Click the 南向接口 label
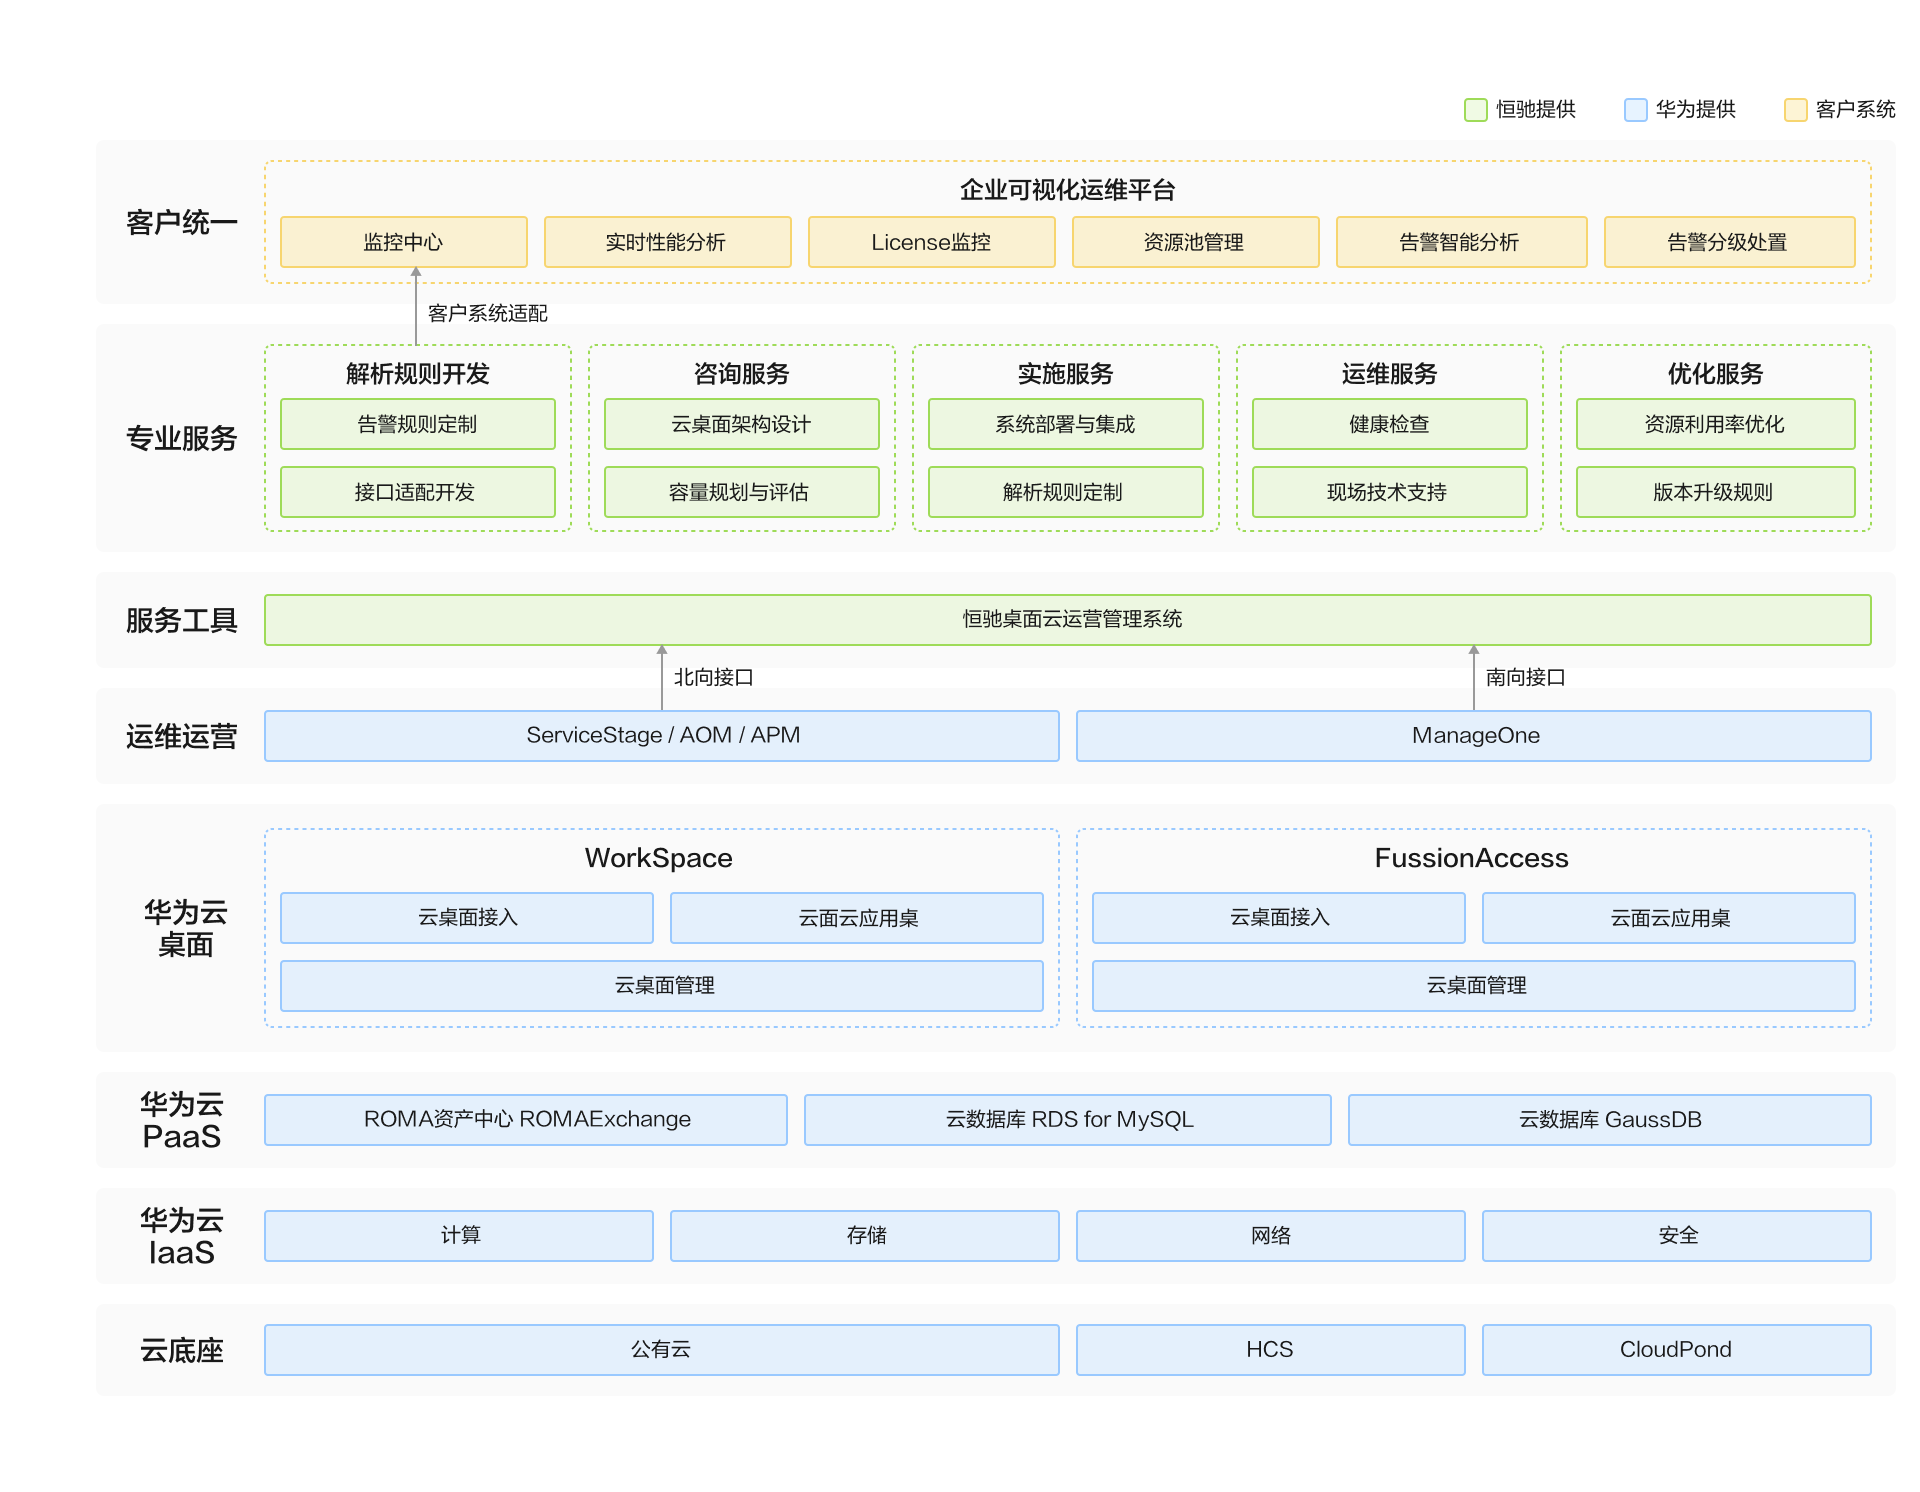Screen dimensions: 1920x1492 click(x=1526, y=678)
